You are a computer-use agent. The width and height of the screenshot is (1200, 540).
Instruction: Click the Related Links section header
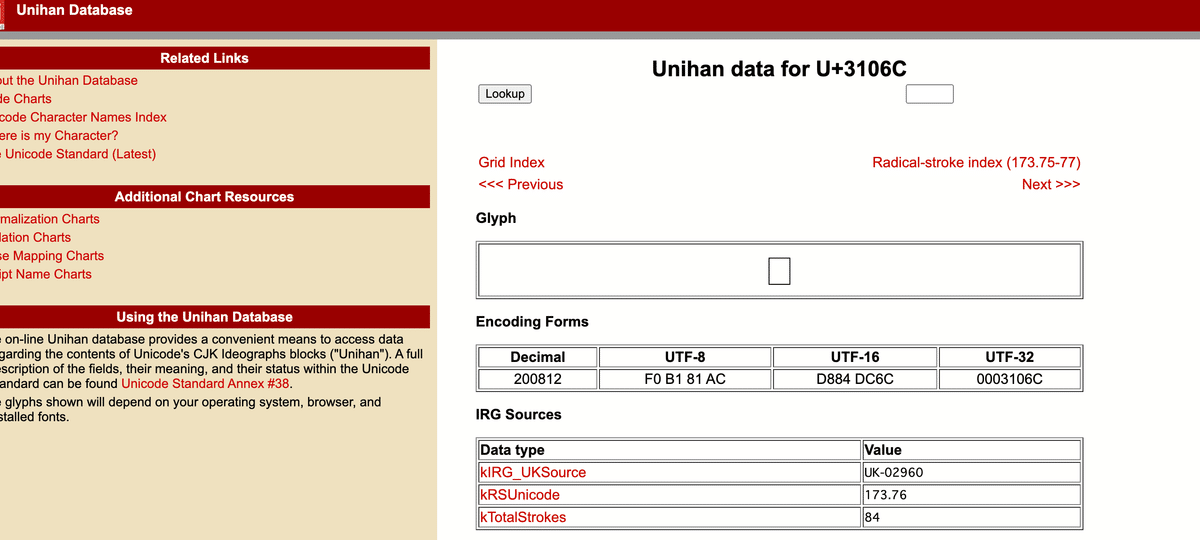205,58
